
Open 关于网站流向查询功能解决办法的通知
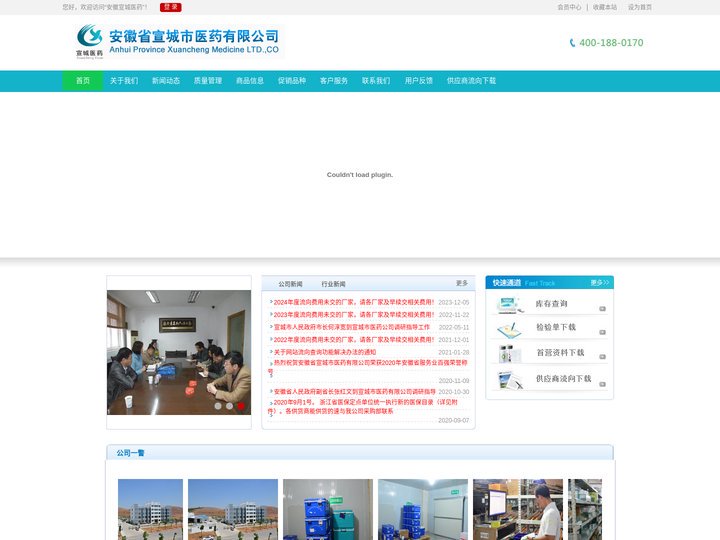(x=325, y=352)
